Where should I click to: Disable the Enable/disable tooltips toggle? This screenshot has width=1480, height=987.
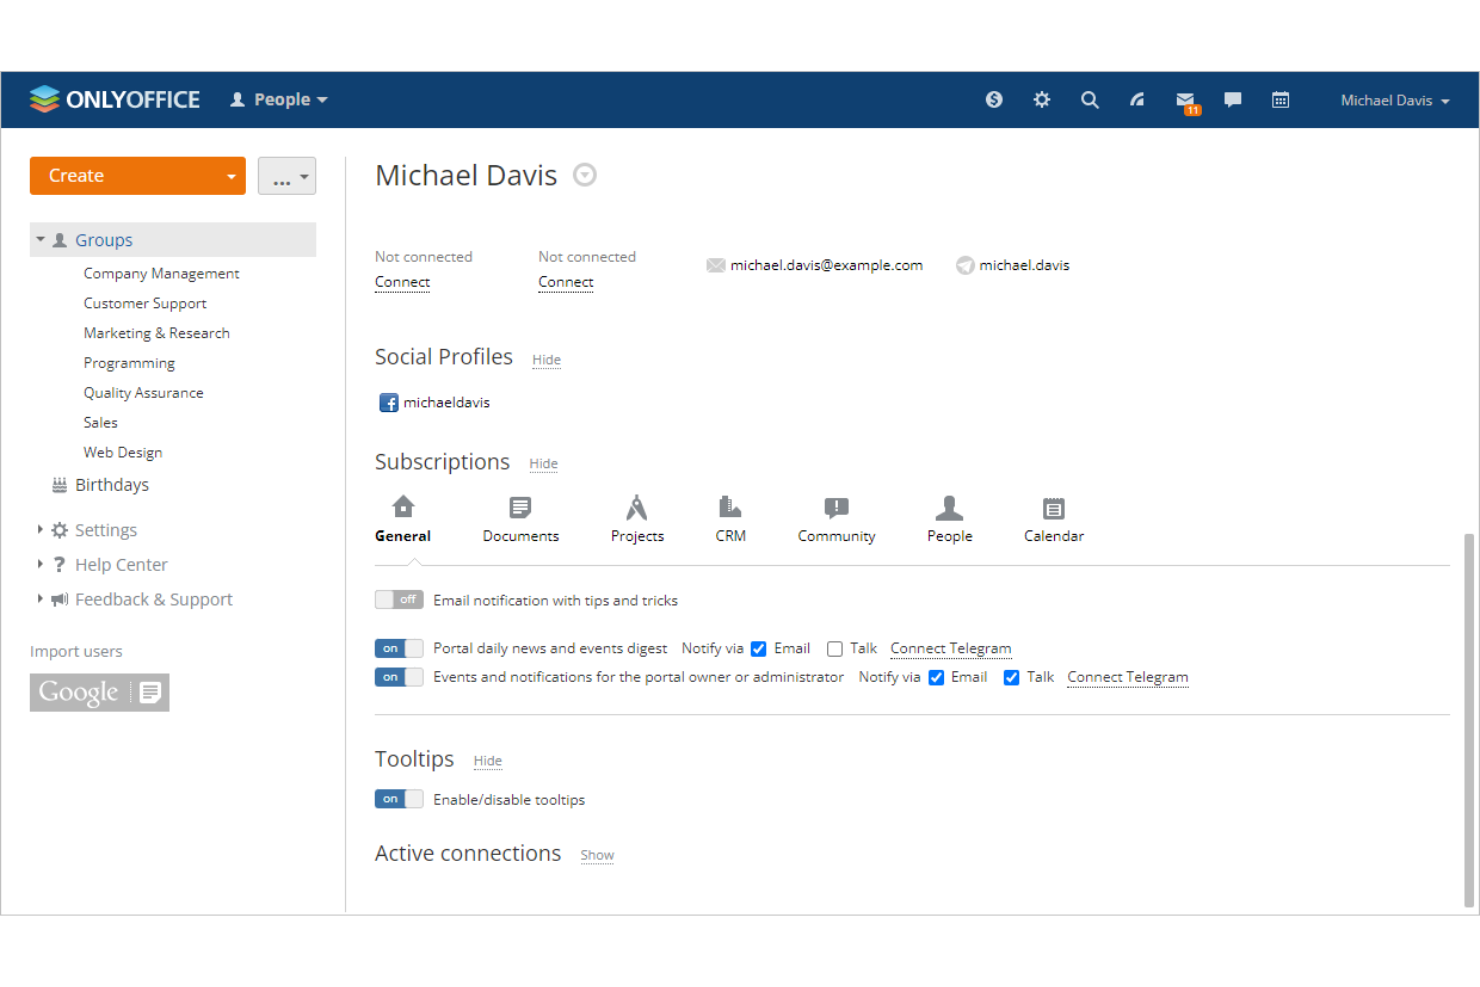click(398, 798)
